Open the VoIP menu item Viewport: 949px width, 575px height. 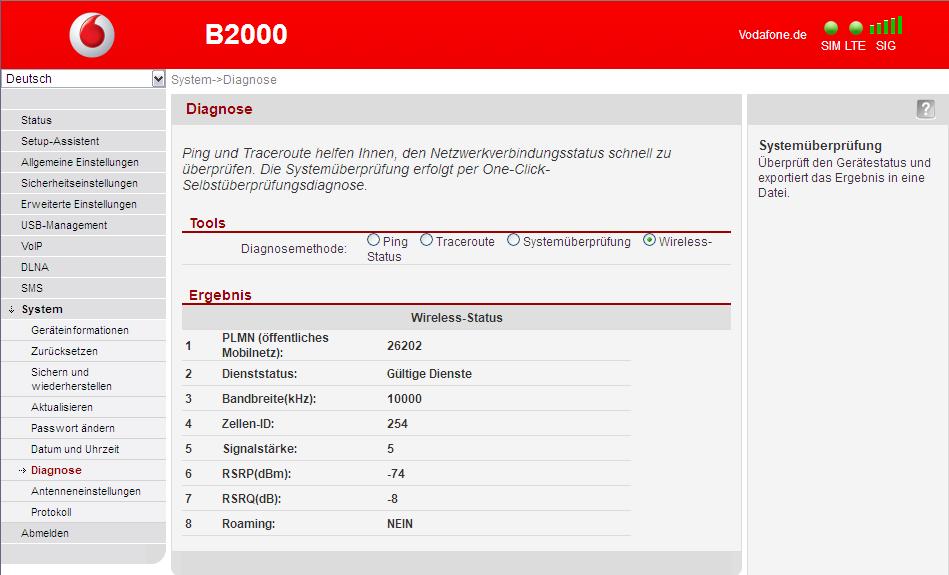coord(84,246)
